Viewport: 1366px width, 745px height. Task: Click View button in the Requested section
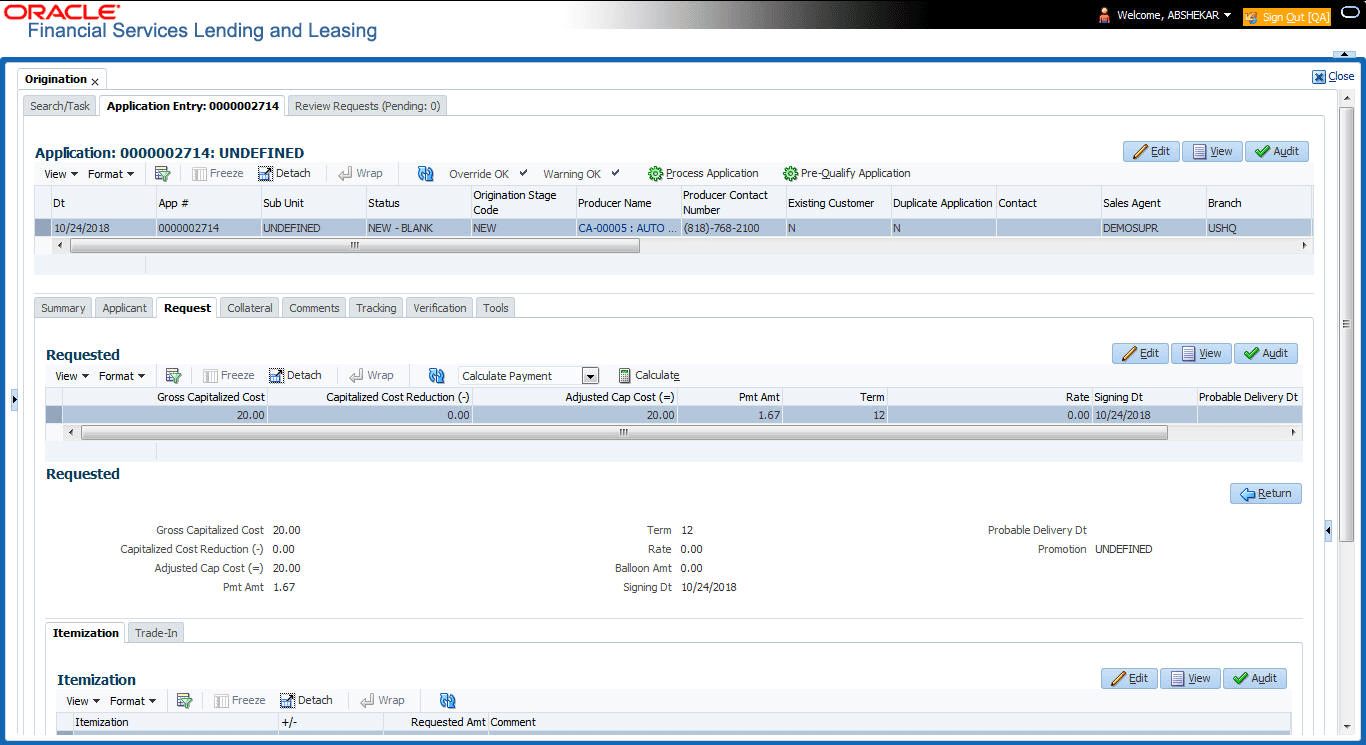[1201, 353]
